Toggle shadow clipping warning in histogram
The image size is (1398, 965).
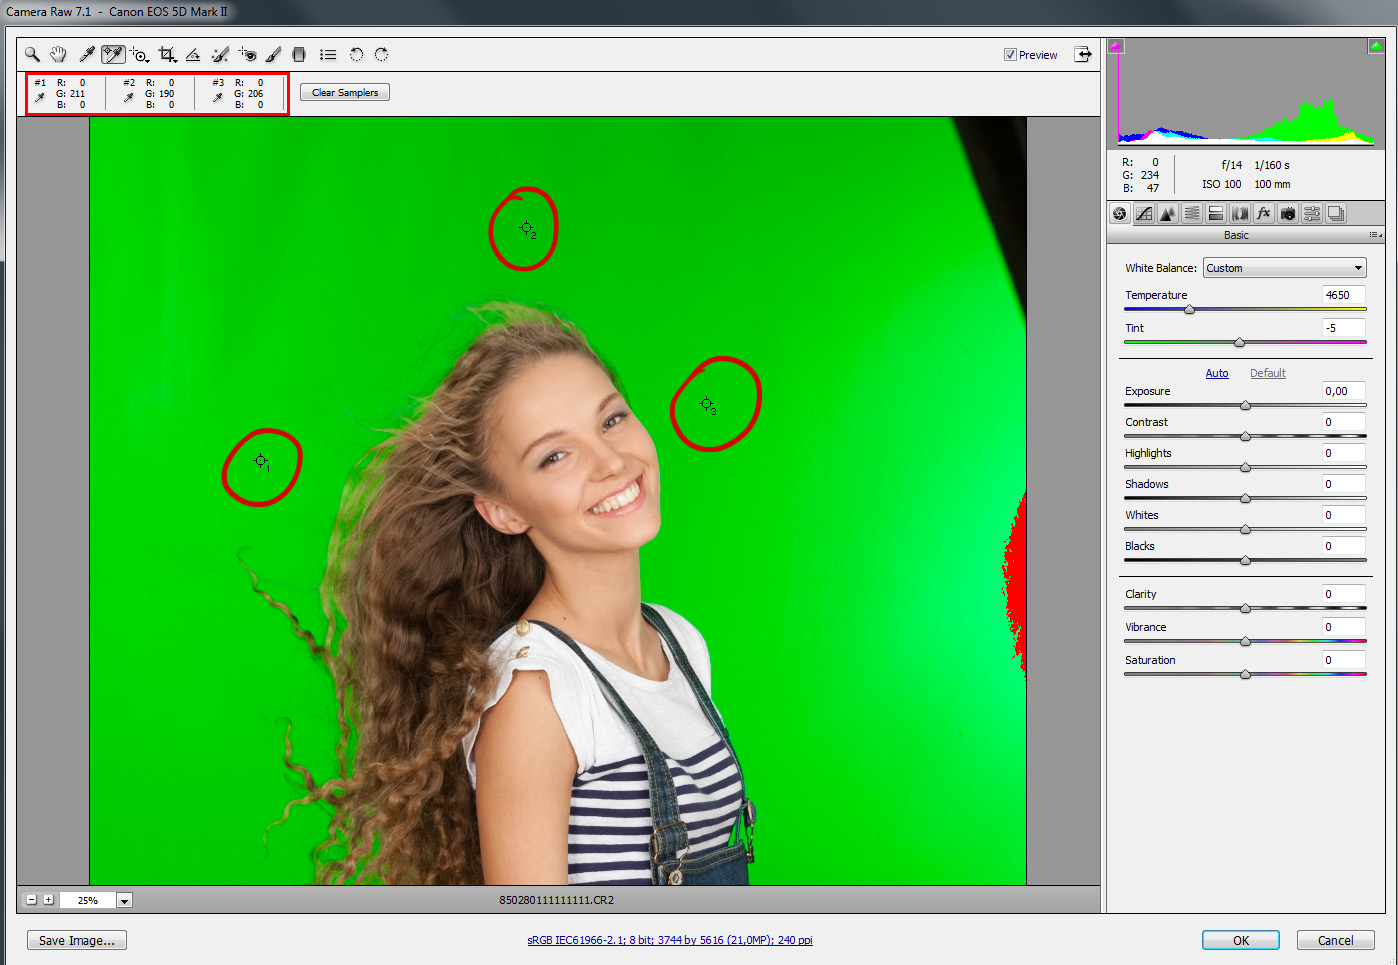(1116, 46)
